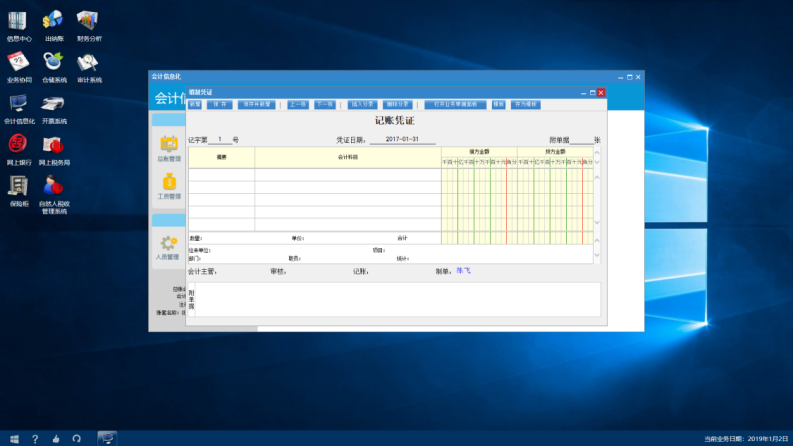This screenshot has width=793, height=446.
Task: Click taskbar 当前业务日期 date text
Action: point(746,439)
